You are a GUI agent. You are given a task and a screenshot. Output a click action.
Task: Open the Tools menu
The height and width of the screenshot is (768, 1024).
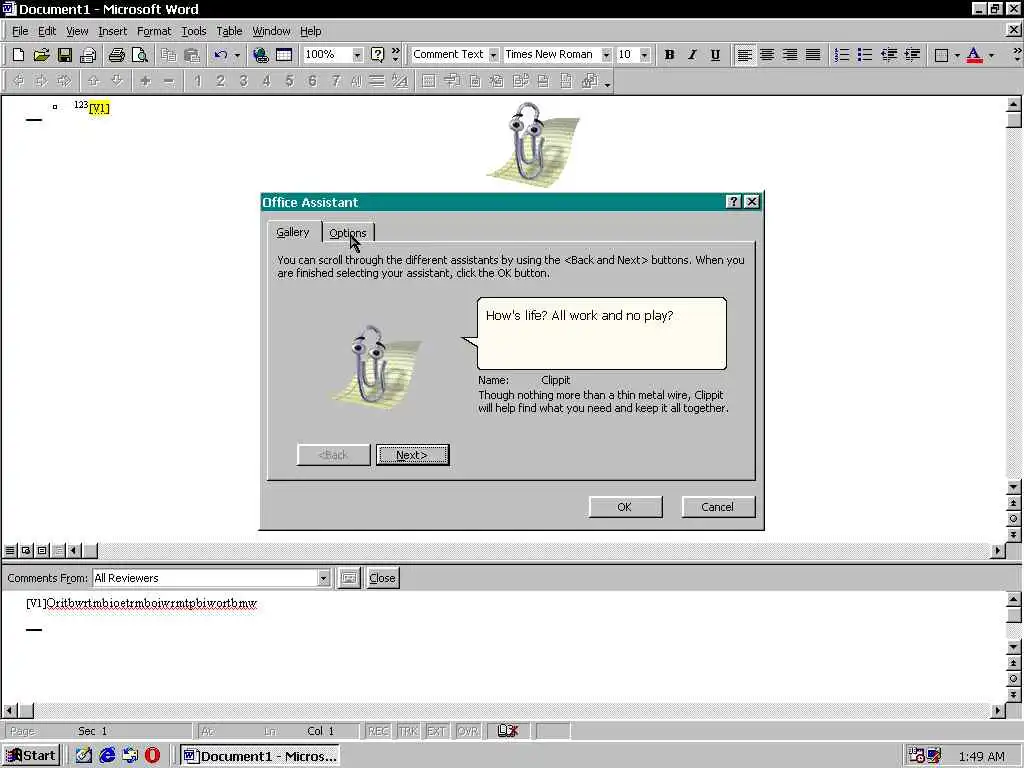click(x=193, y=31)
